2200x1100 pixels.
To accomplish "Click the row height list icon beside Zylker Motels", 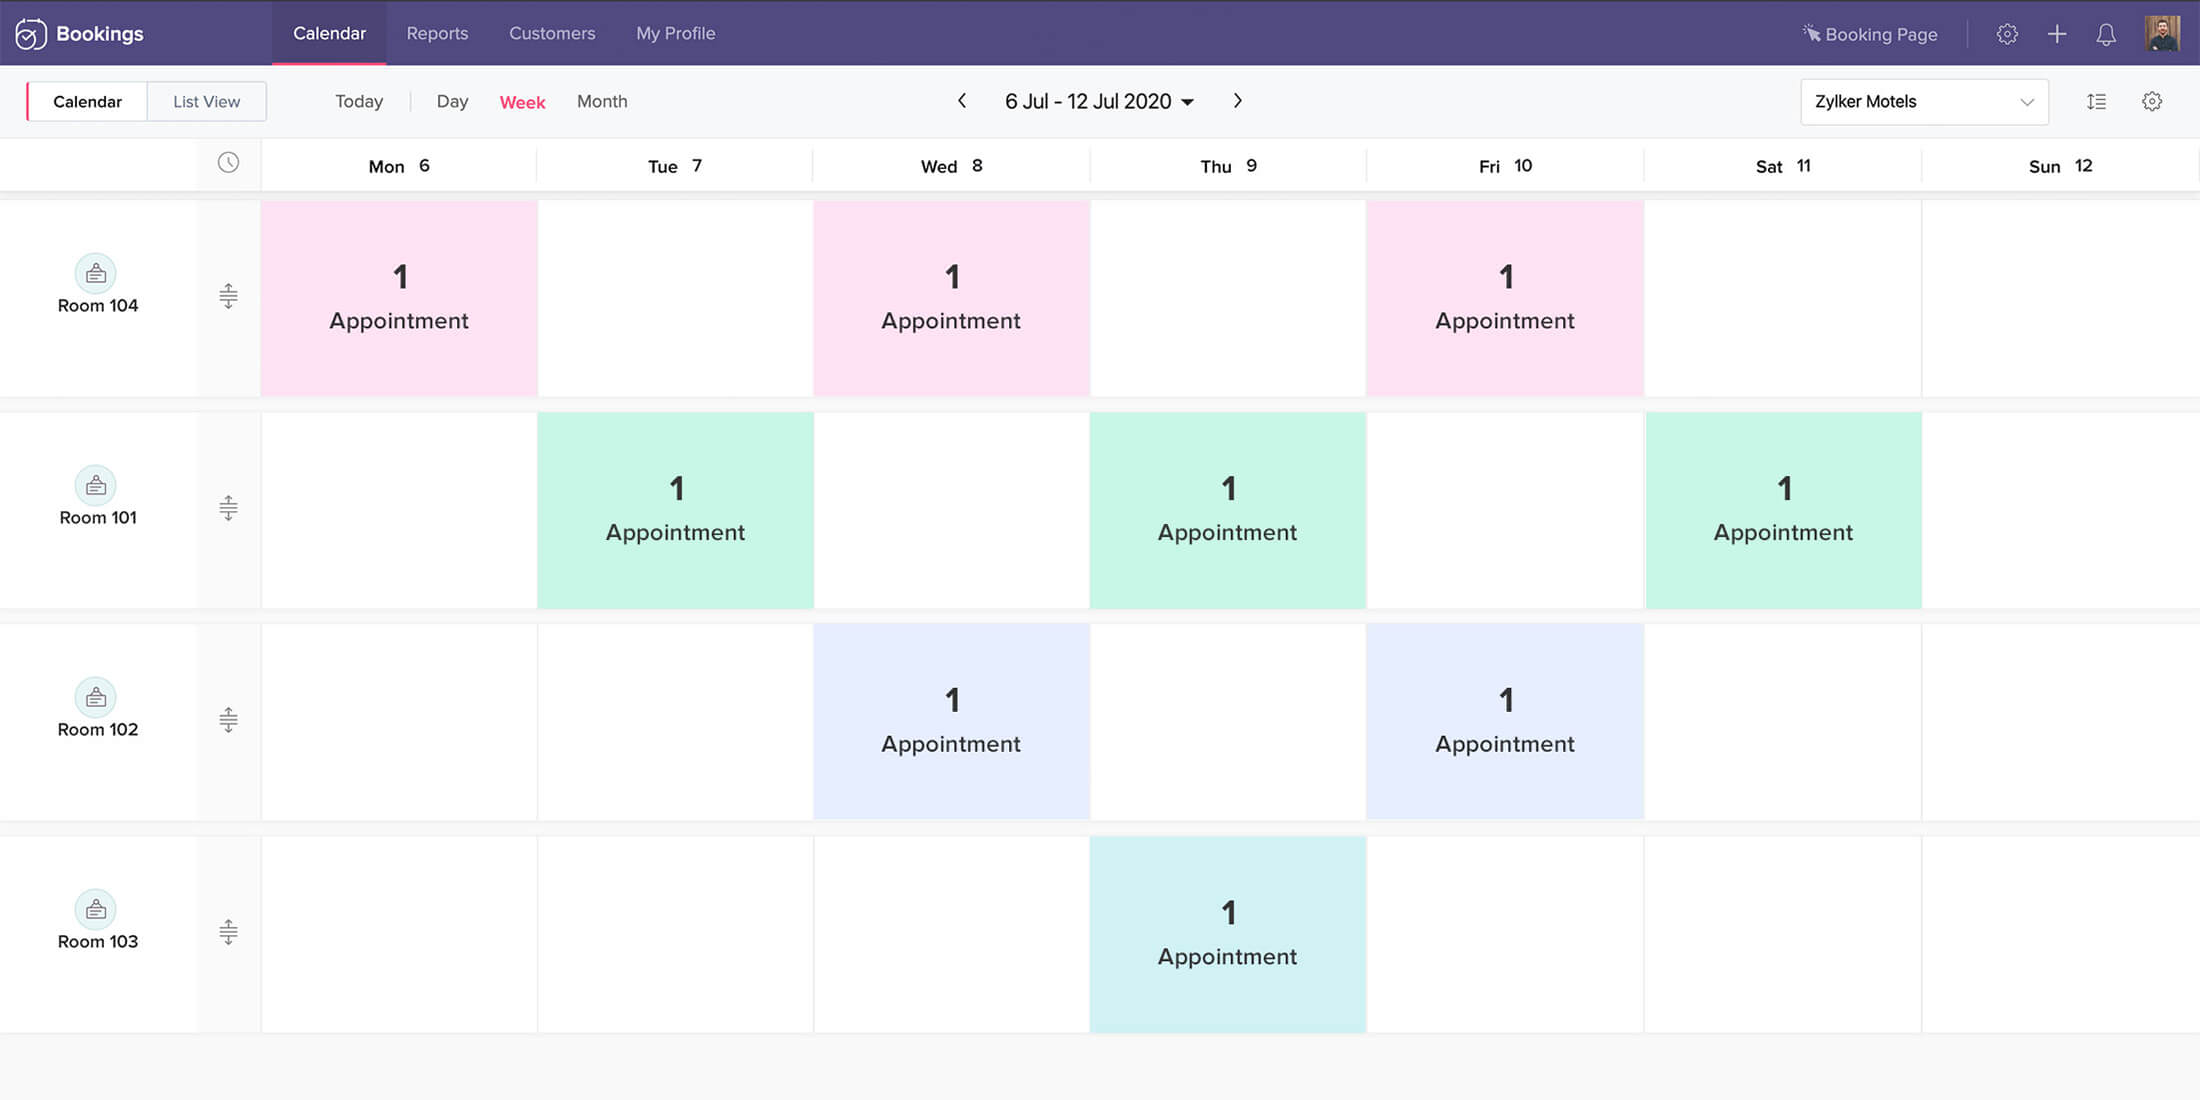I will pyautogui.click(x=2097, y=101).
